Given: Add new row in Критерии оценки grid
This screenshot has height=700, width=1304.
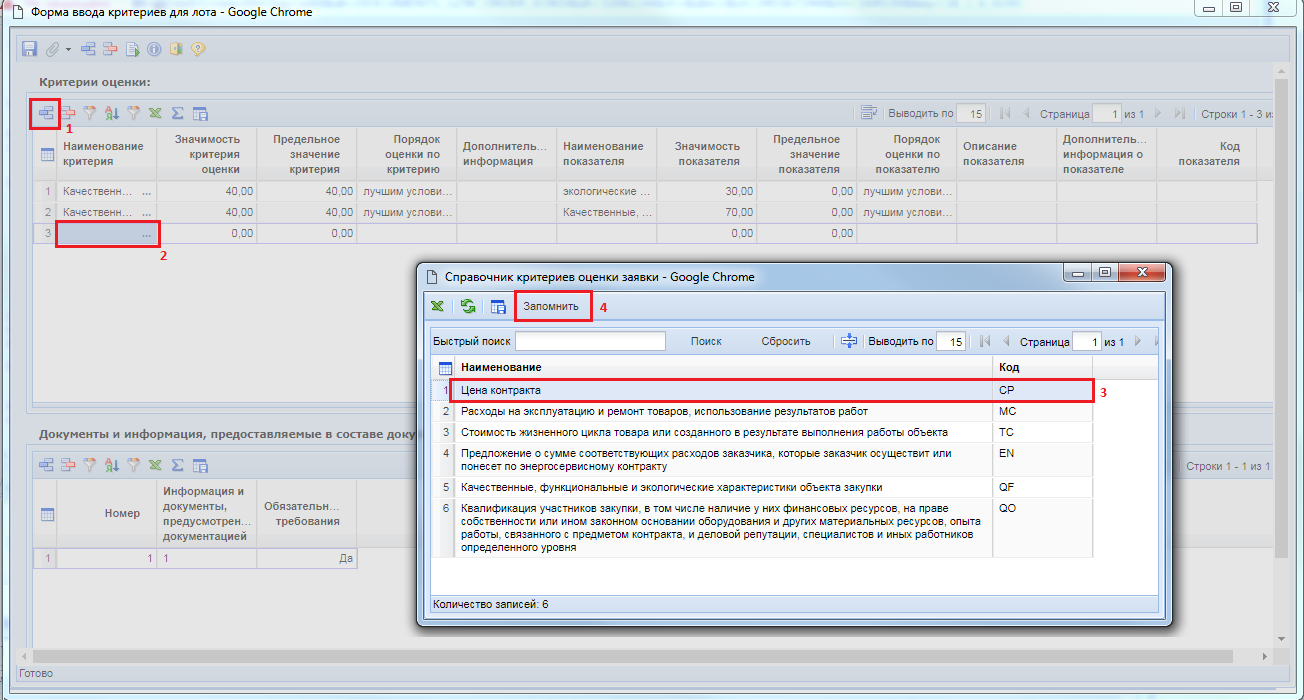Looking at the screenshot, I should click(46, 113).
